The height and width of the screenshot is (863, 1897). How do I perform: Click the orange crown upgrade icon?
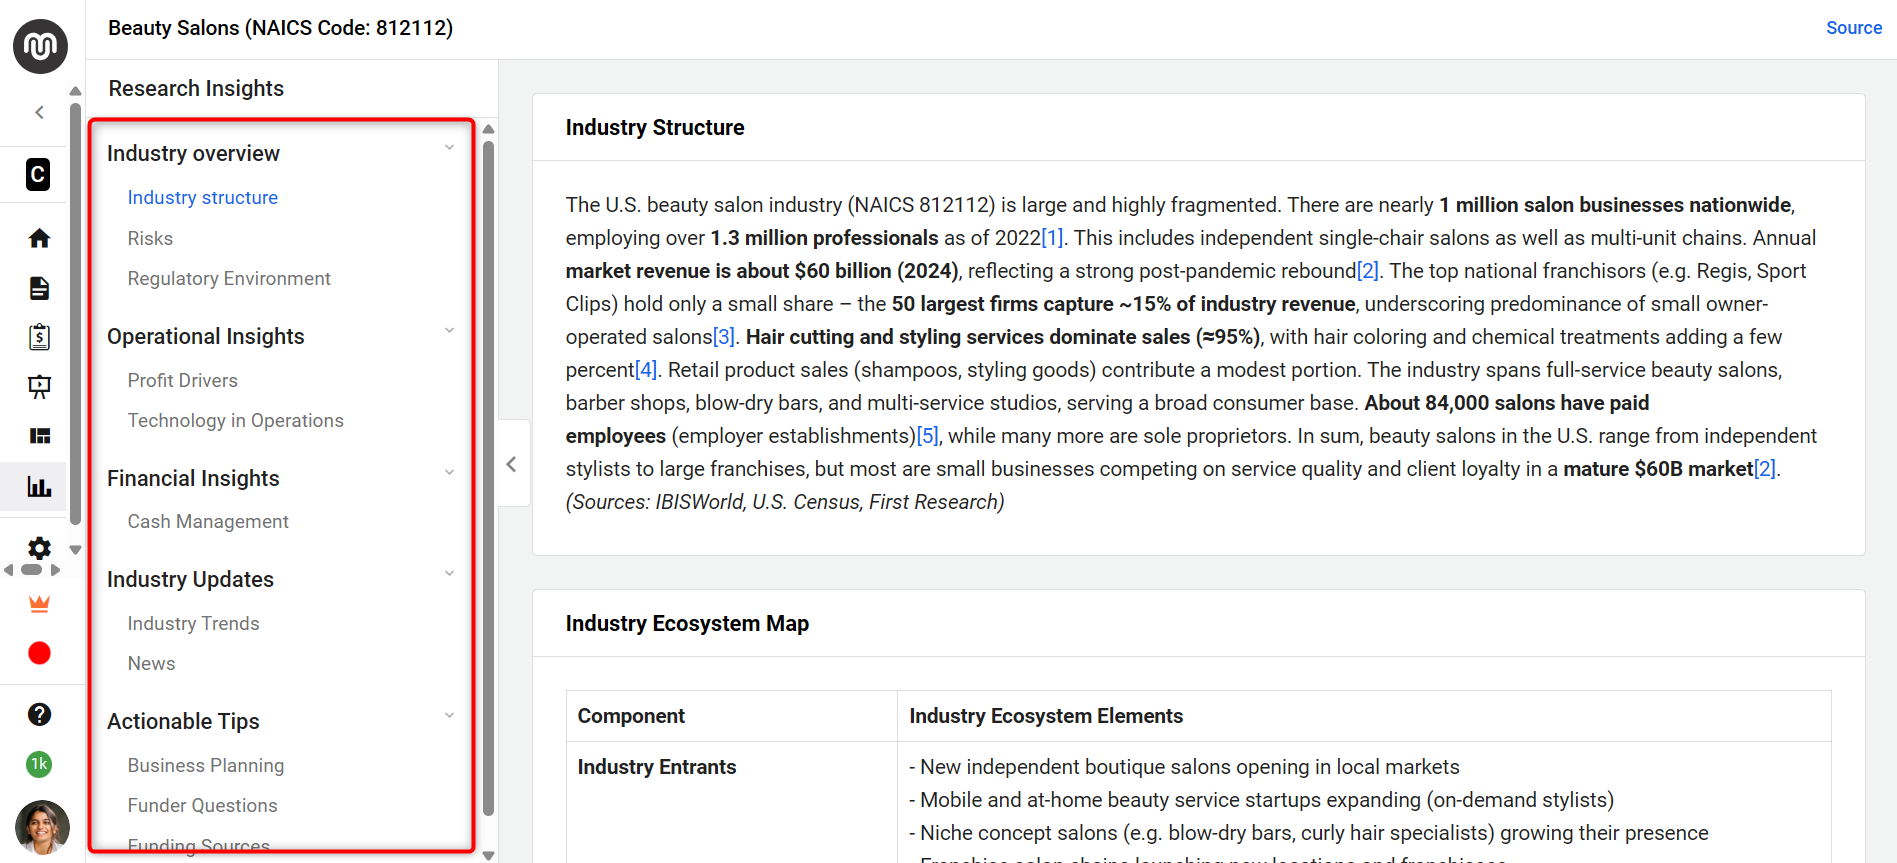click(39, 604)
